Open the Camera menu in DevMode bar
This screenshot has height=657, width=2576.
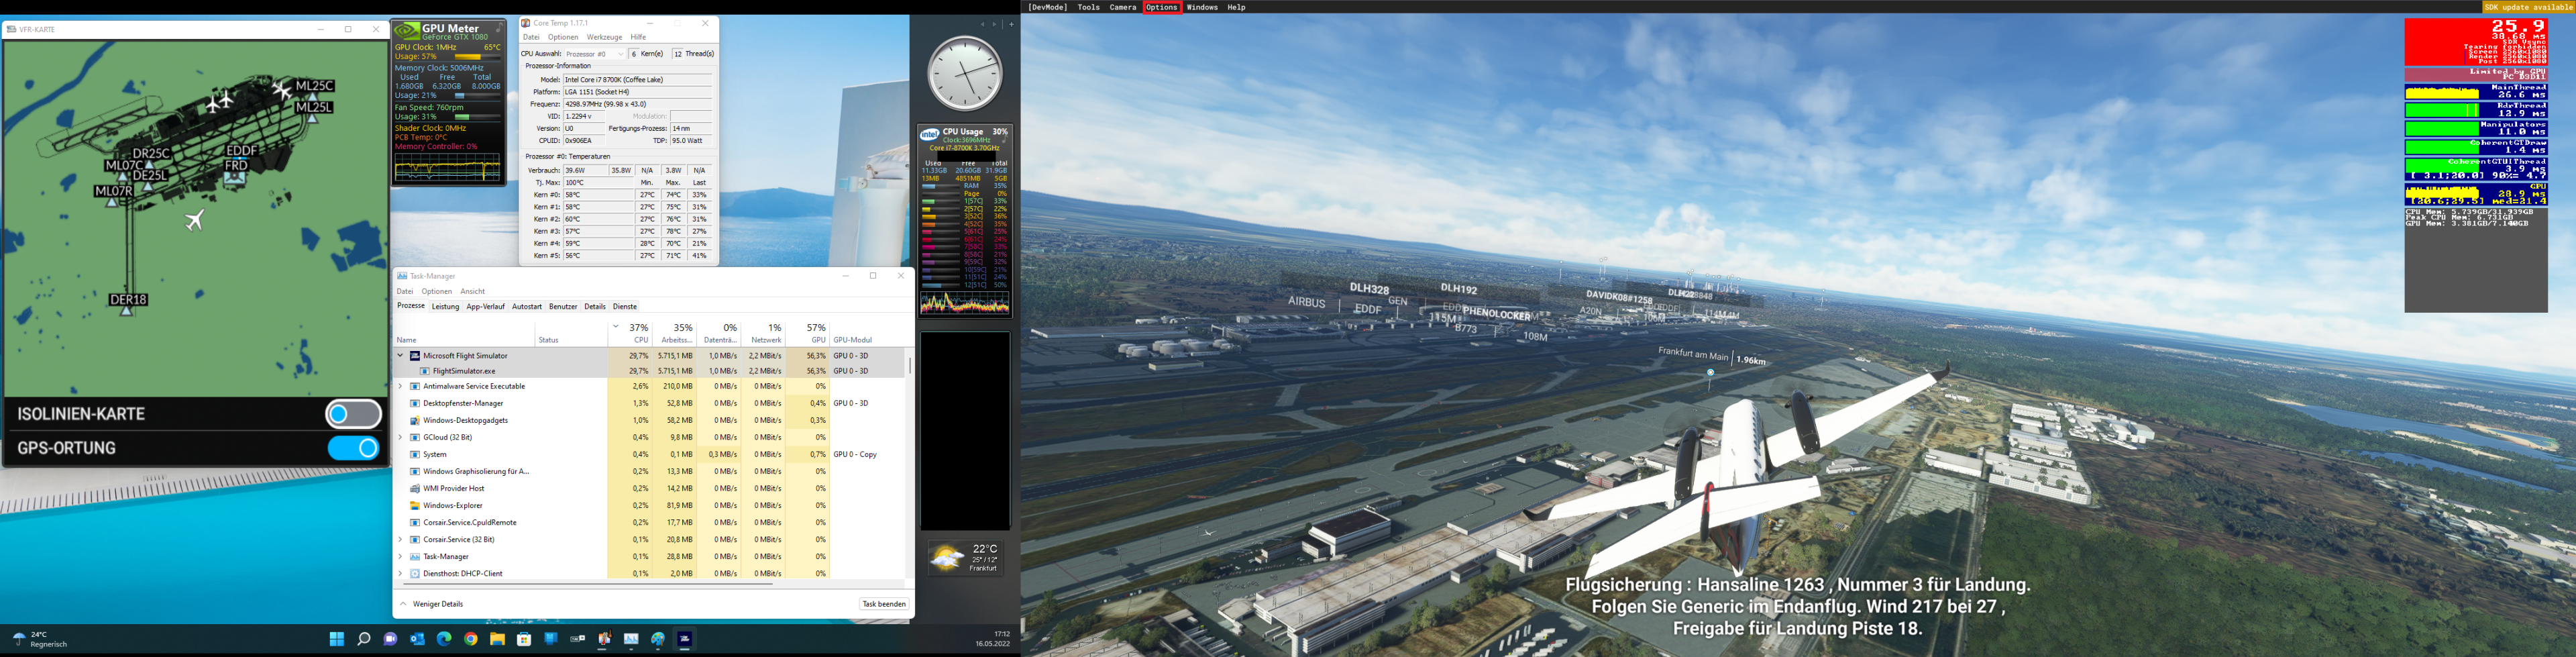[1122, 7]
